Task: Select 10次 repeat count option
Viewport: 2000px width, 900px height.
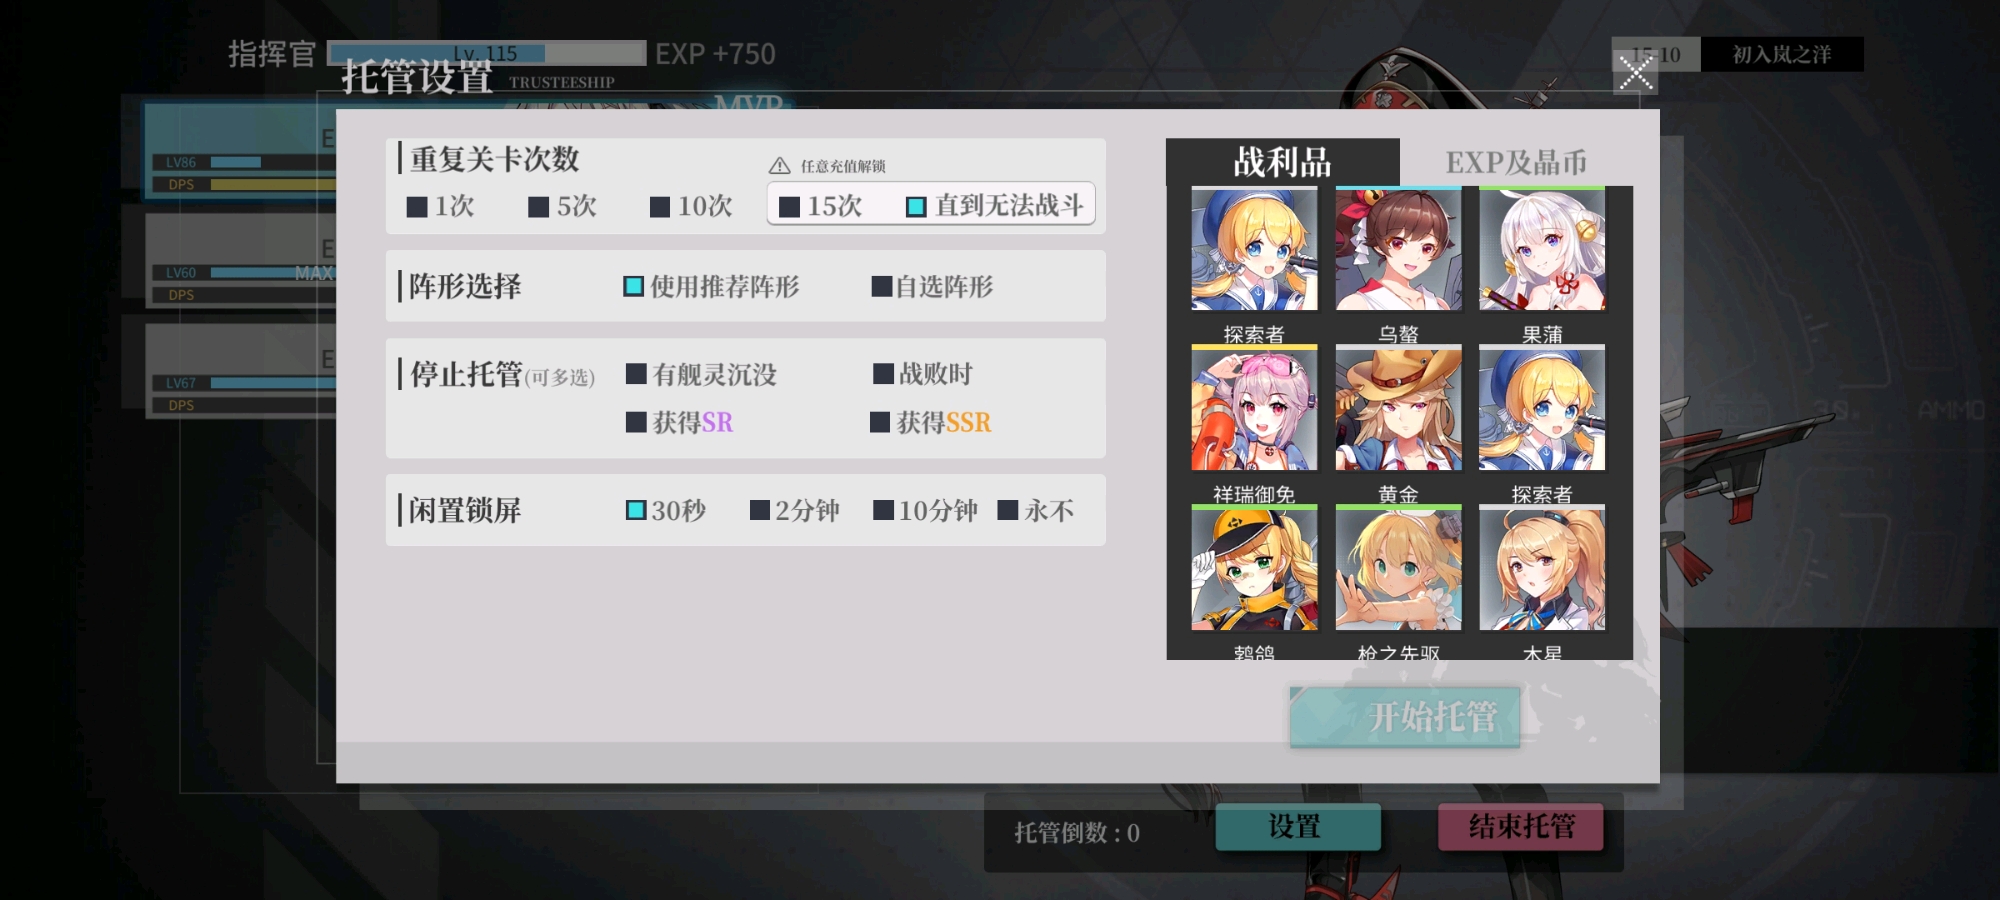Action: coord(691,207)
